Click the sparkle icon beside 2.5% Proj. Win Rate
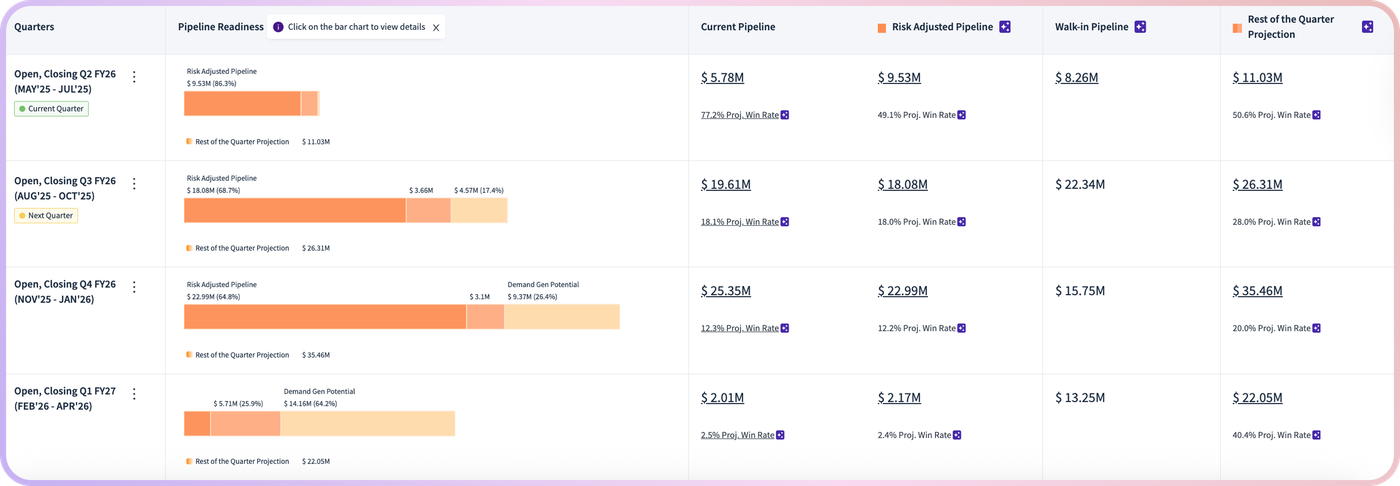The height and width of the screenshot is (486, 1400). pos(780,435)
